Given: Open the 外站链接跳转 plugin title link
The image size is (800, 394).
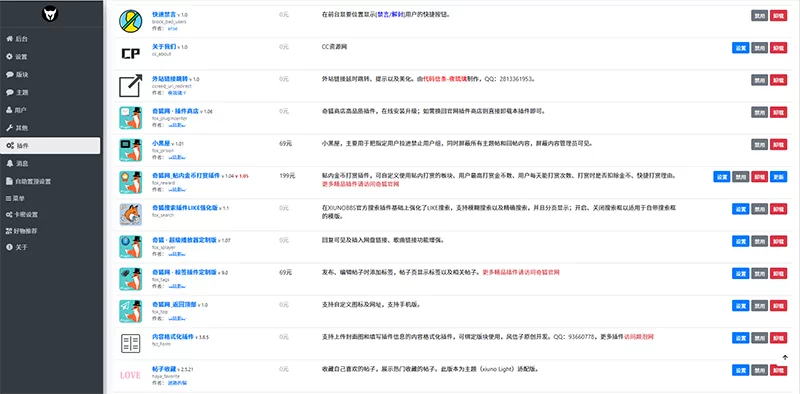Looking at the screenshot, I should click(x=170, y=79).
